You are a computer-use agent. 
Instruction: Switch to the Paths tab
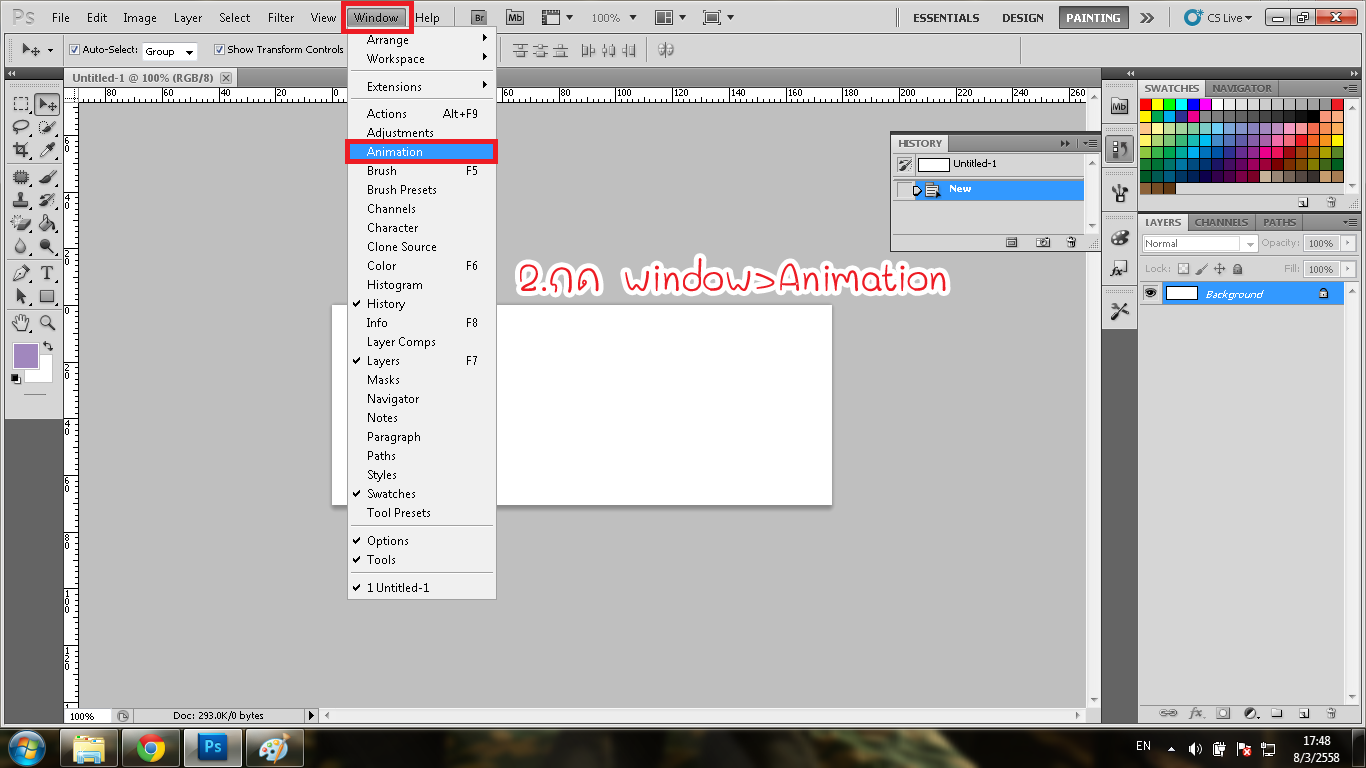point(1279,222)
